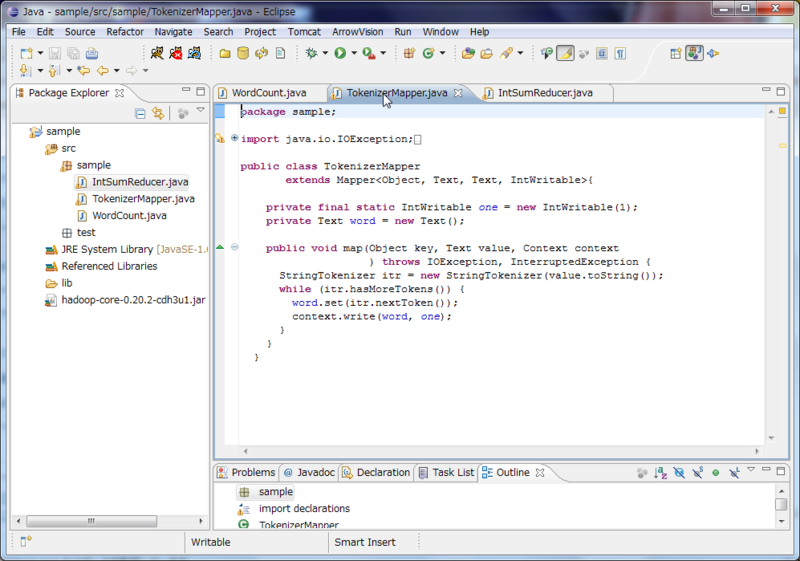Click Package Explorer horizontal scrollbar thumb
This screenshot has width=800, height=561.
pyautogui.click(x=92, y=521)
